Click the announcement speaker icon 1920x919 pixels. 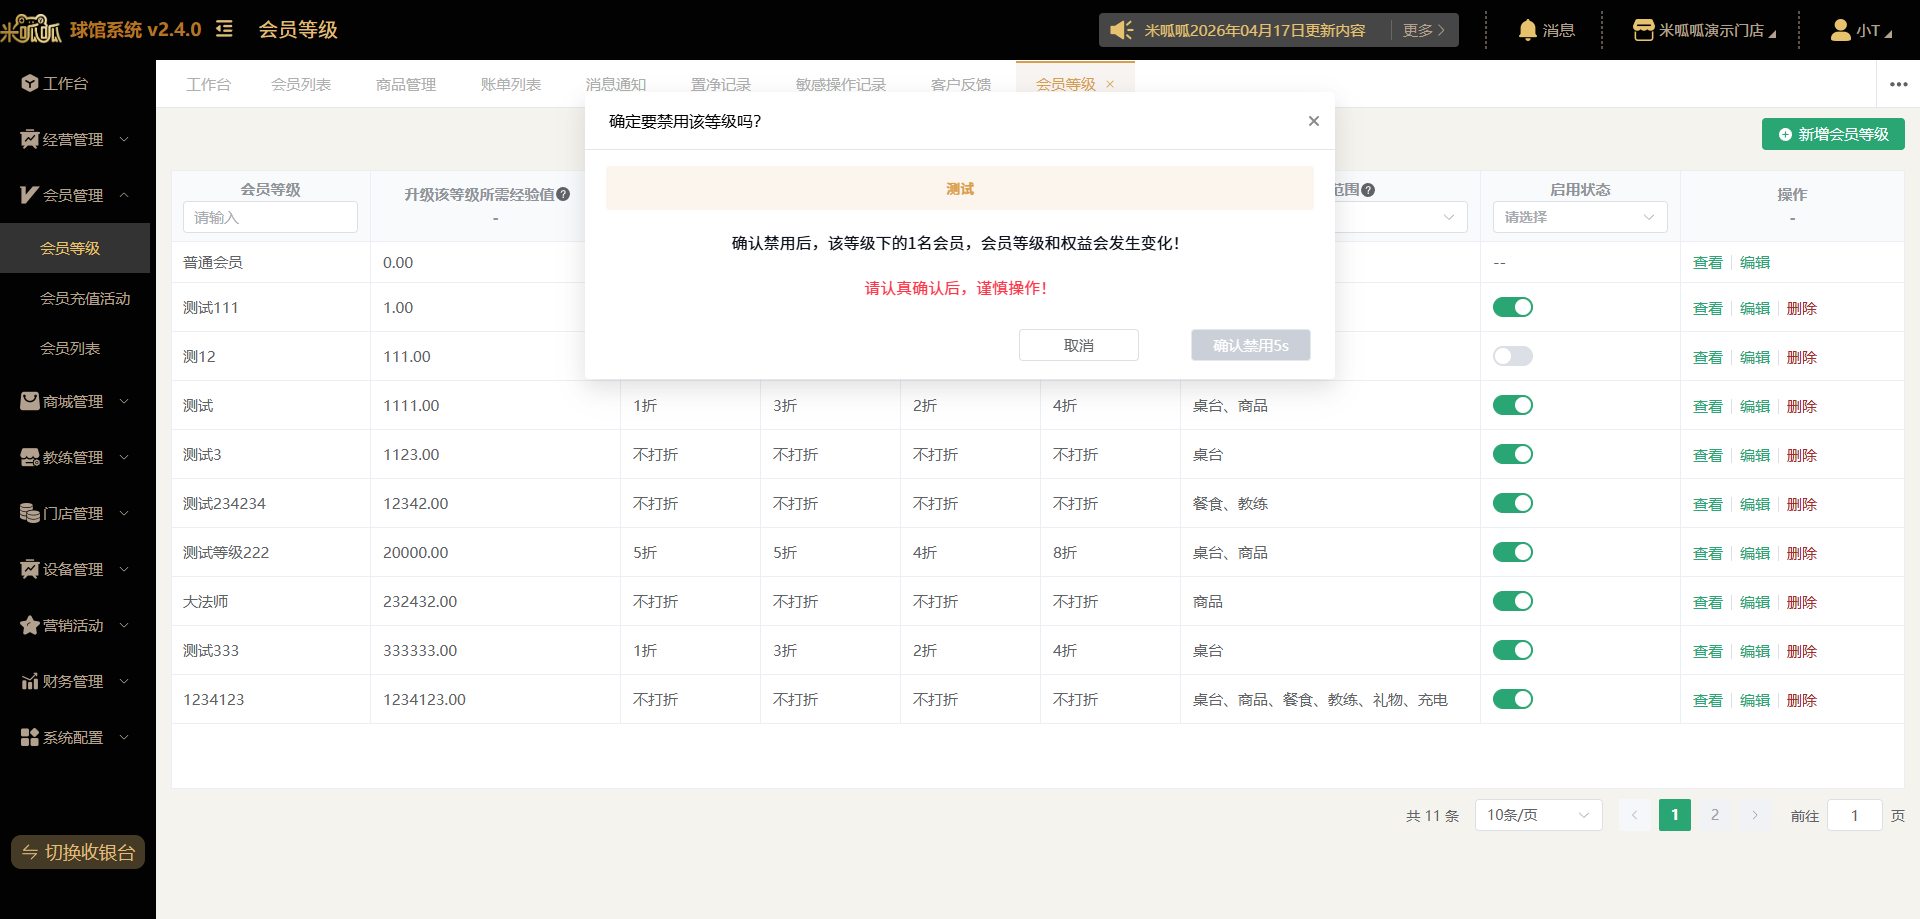tap(1122, 30)
